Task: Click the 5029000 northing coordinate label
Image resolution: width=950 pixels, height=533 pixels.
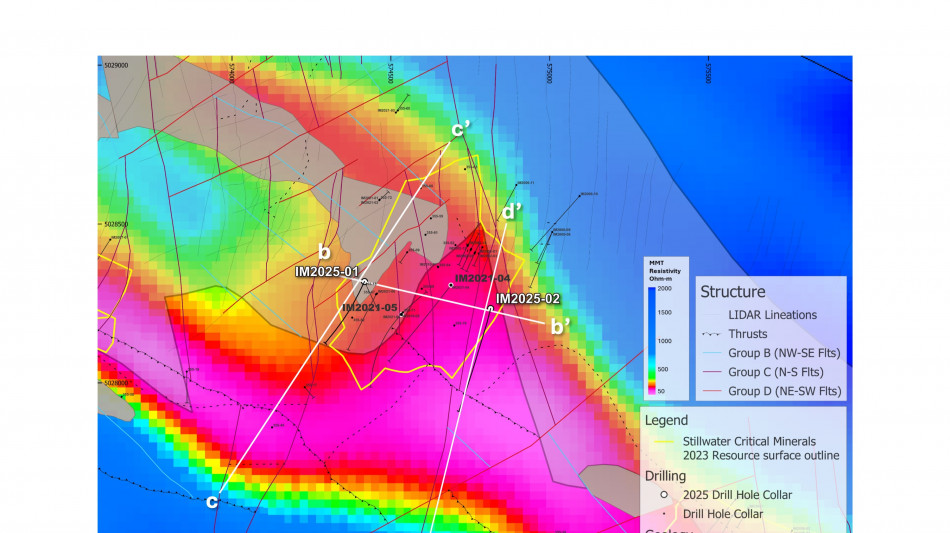Action: click(x=116, y=64)
